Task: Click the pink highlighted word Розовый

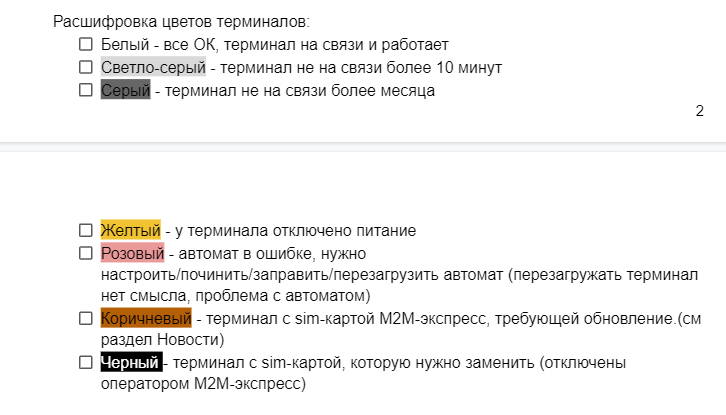Action: tap(132, 254)
